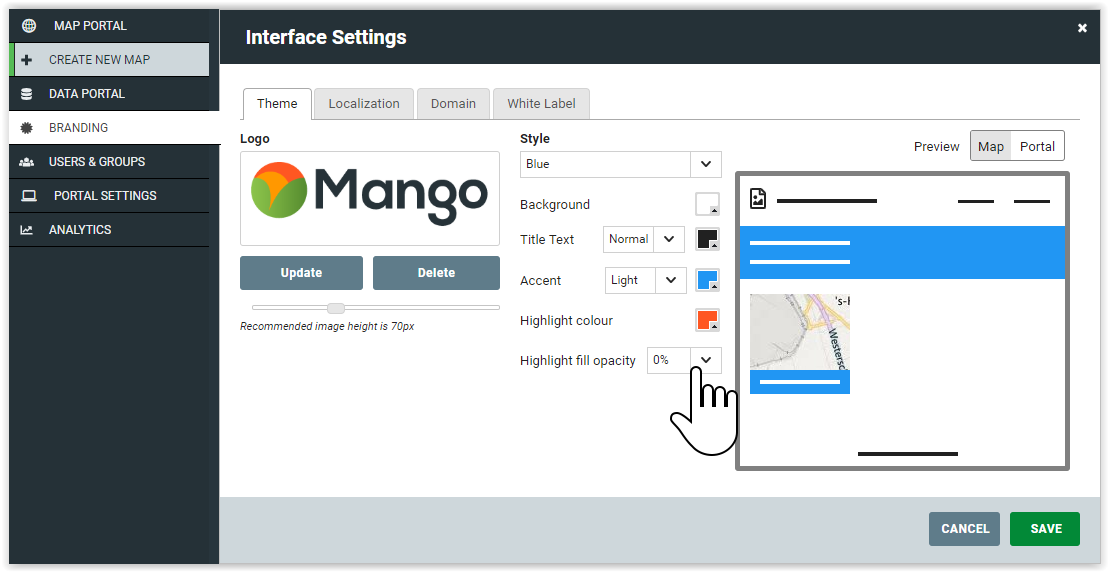Open Accent Light dropdown
This screenshot has width=1109, height=572.
645,280
